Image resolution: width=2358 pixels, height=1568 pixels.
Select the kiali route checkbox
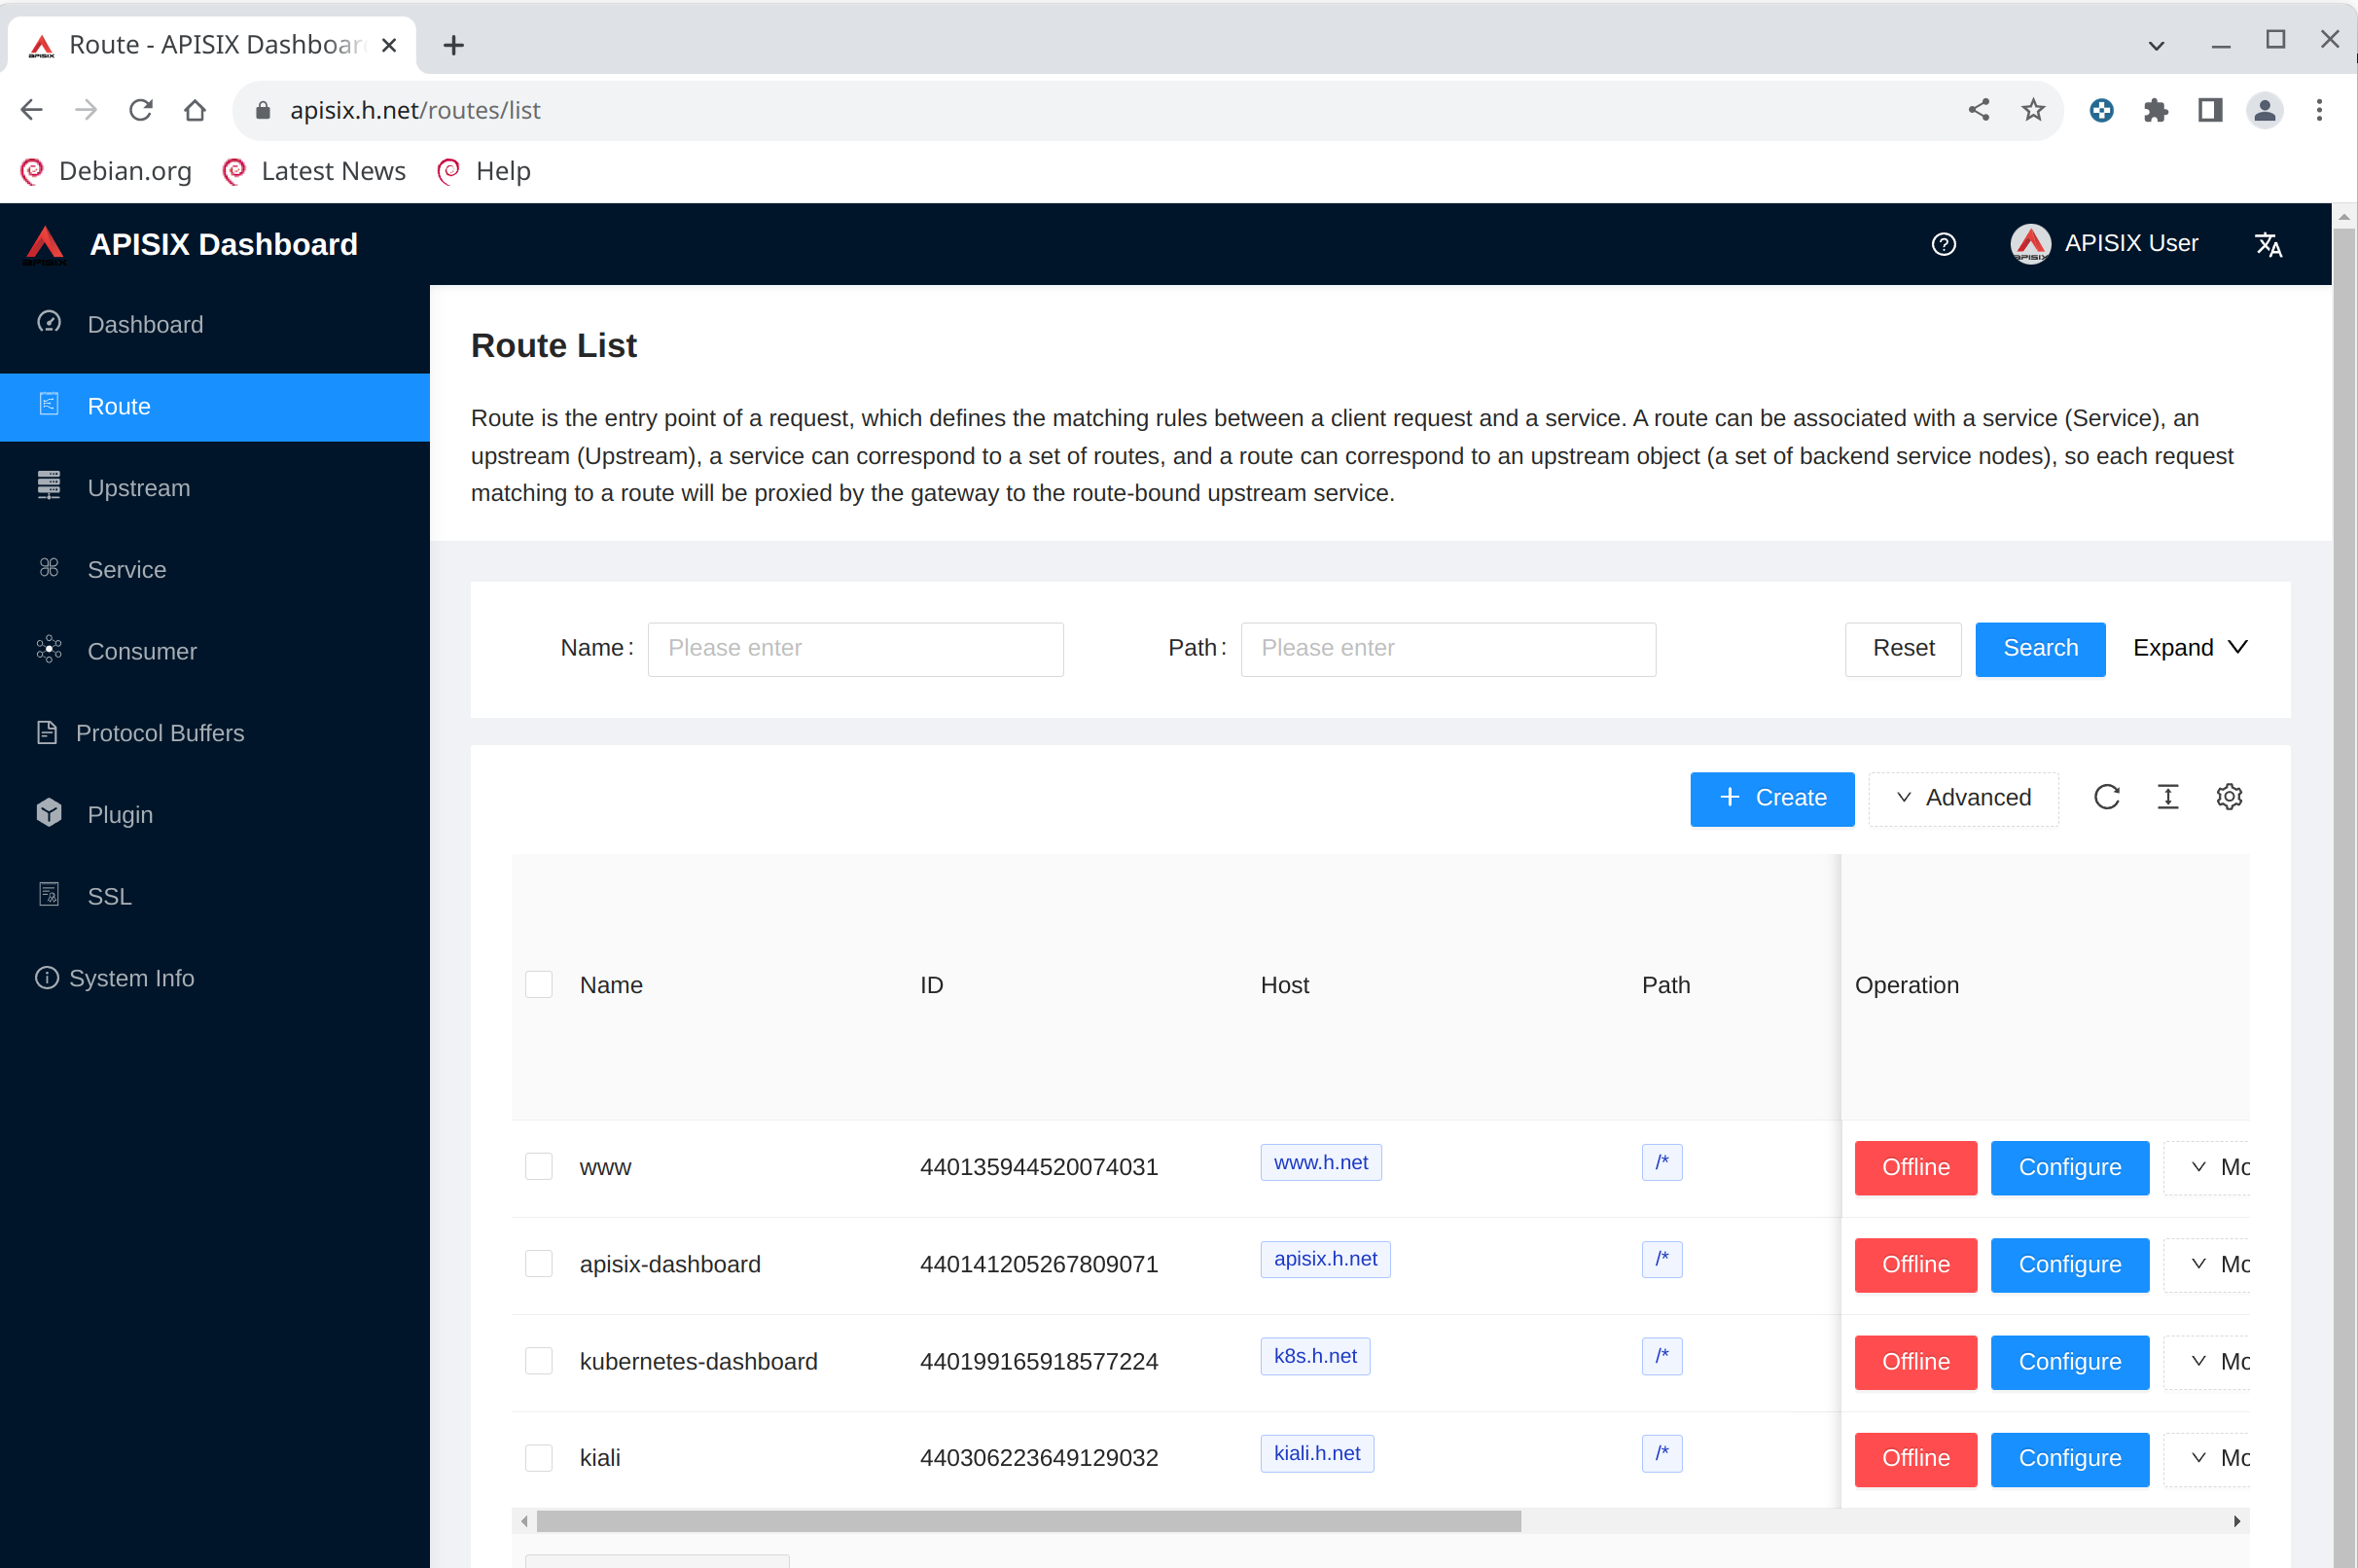(x=539, y=1457)
